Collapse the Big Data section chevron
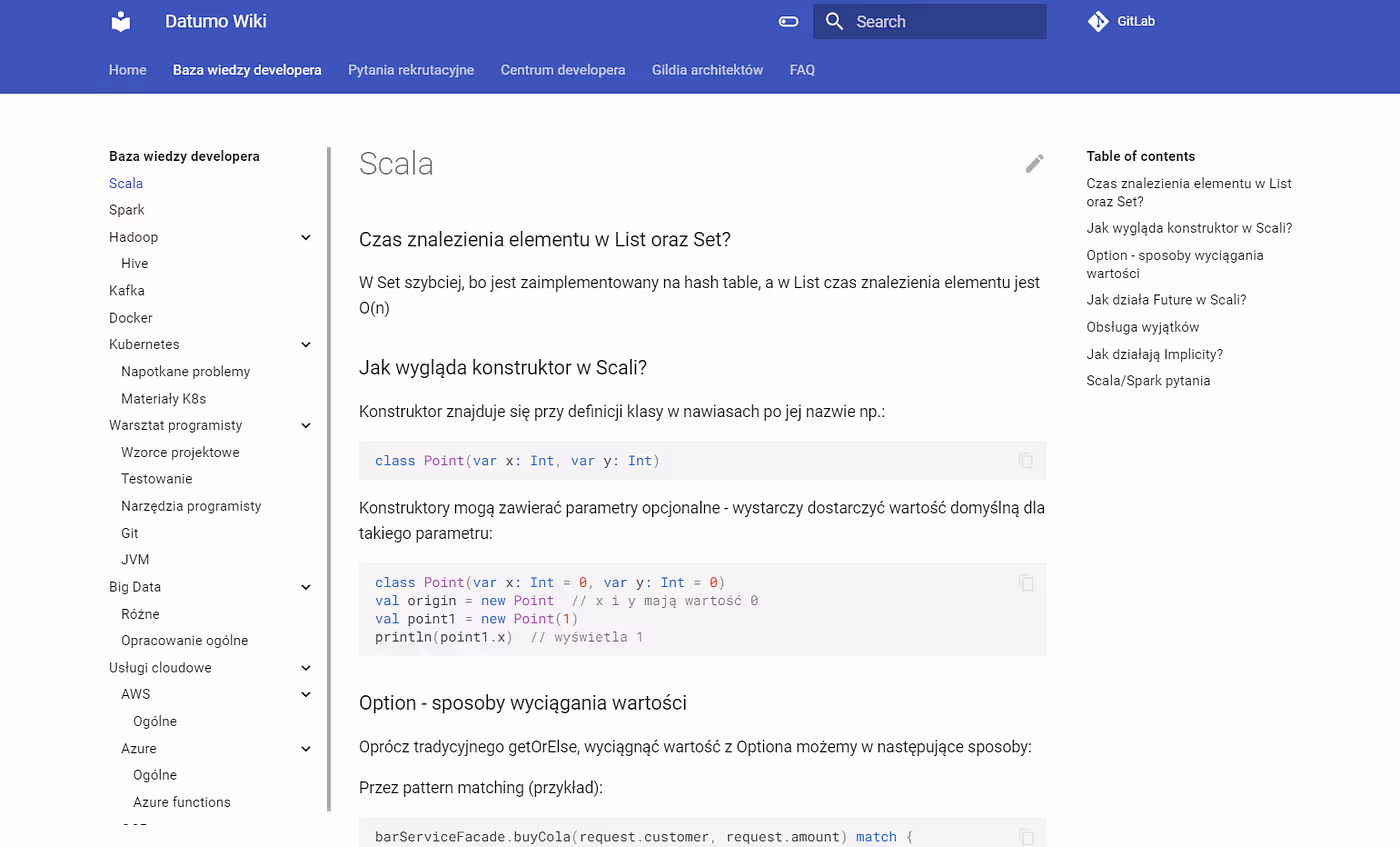Screen dimensions: 1400x847 (x=306, y=587)
